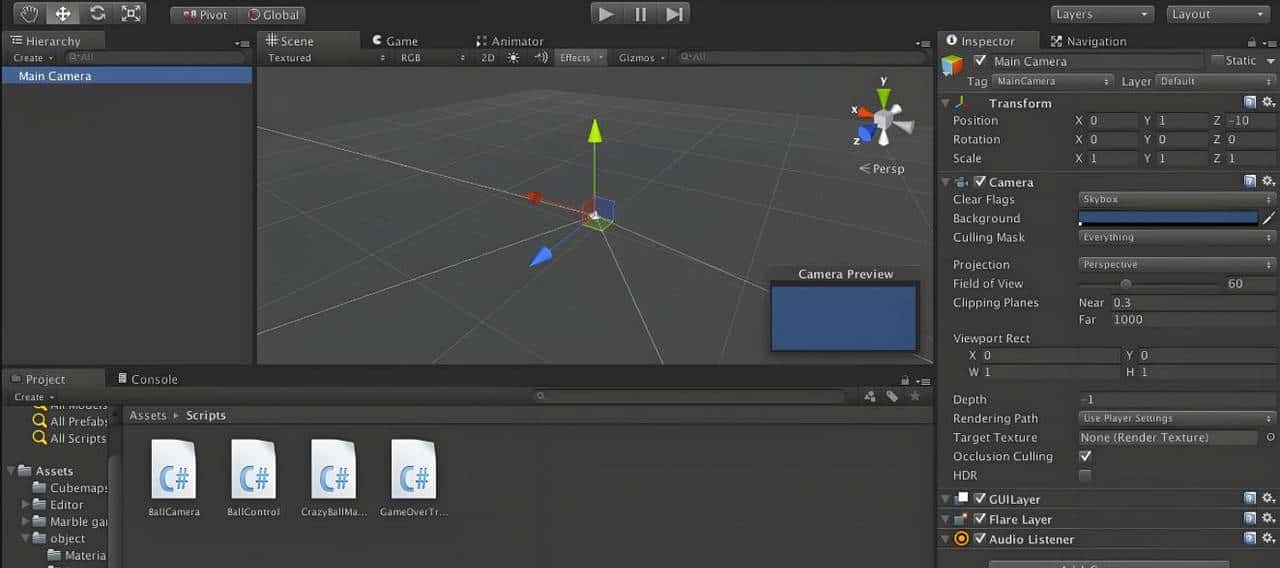The width and height of the screenshot is (1280, 568).
Task: Switch to the Game tab
Action: [394, 41]
